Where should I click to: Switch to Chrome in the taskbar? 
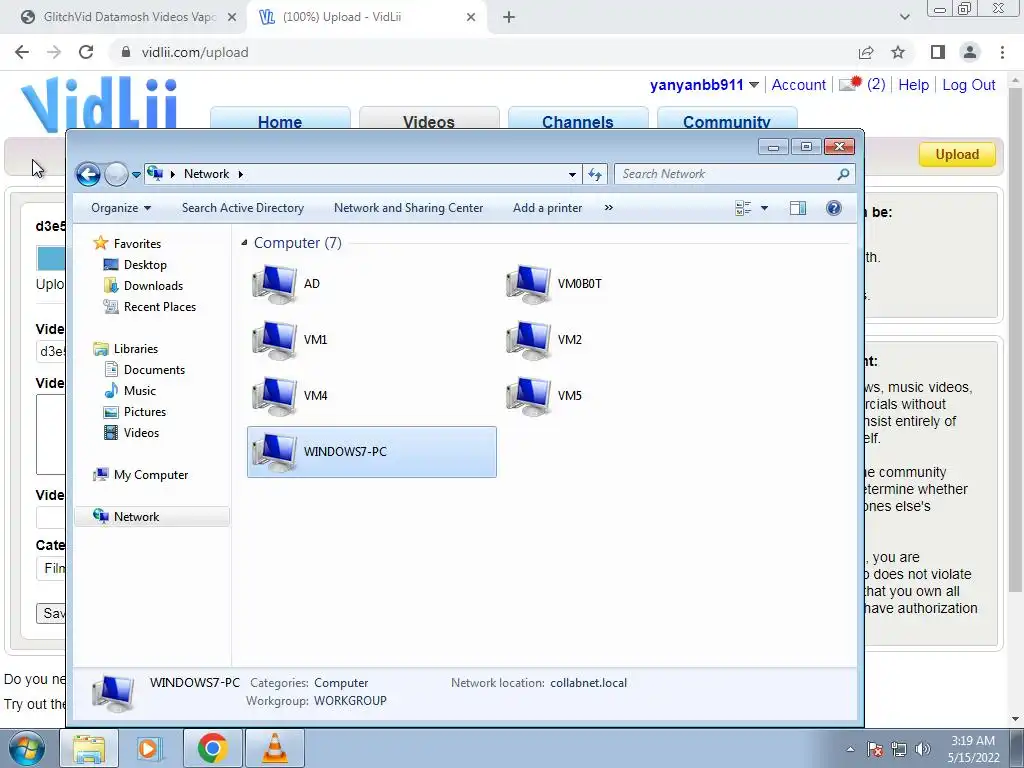(212, 748)
